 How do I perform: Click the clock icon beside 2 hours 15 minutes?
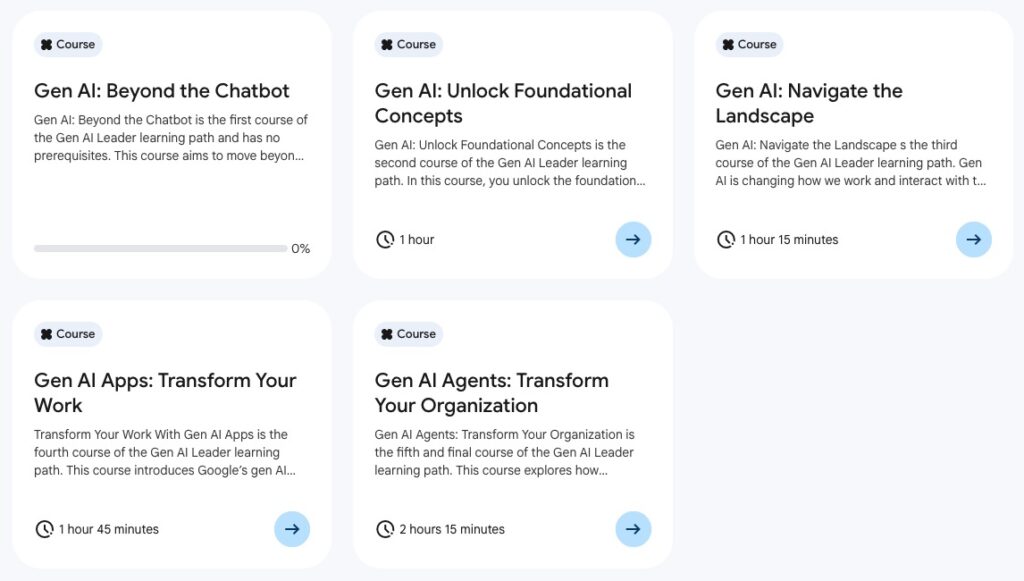point(385,529)
